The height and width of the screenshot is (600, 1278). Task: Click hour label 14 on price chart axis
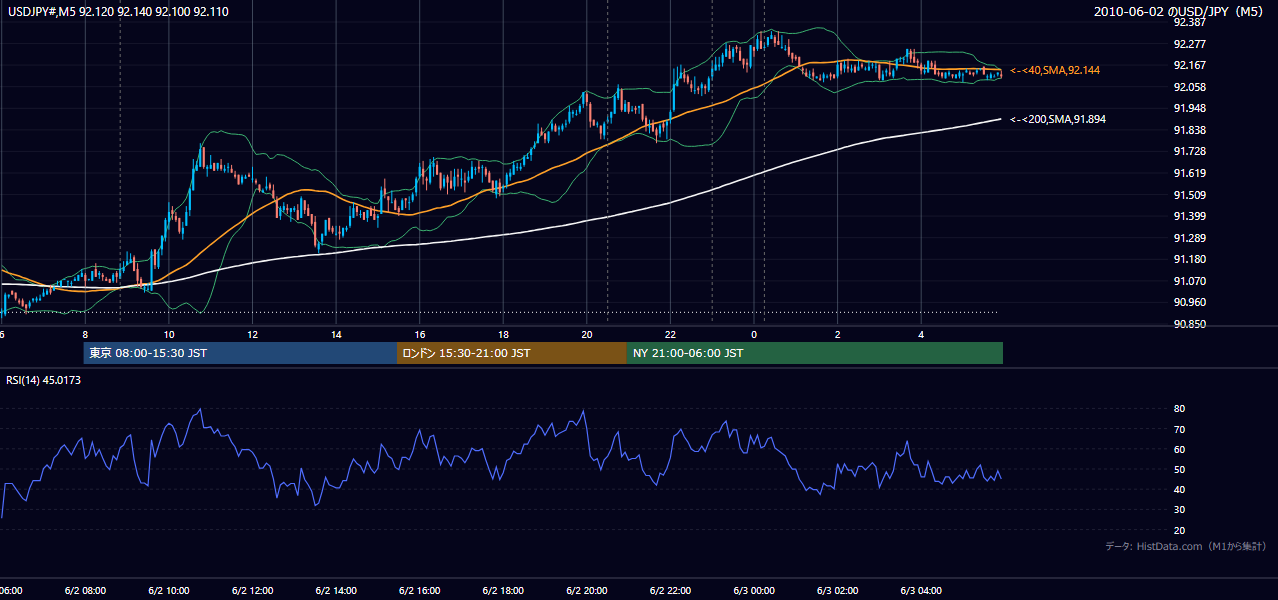tap(337, 335)
